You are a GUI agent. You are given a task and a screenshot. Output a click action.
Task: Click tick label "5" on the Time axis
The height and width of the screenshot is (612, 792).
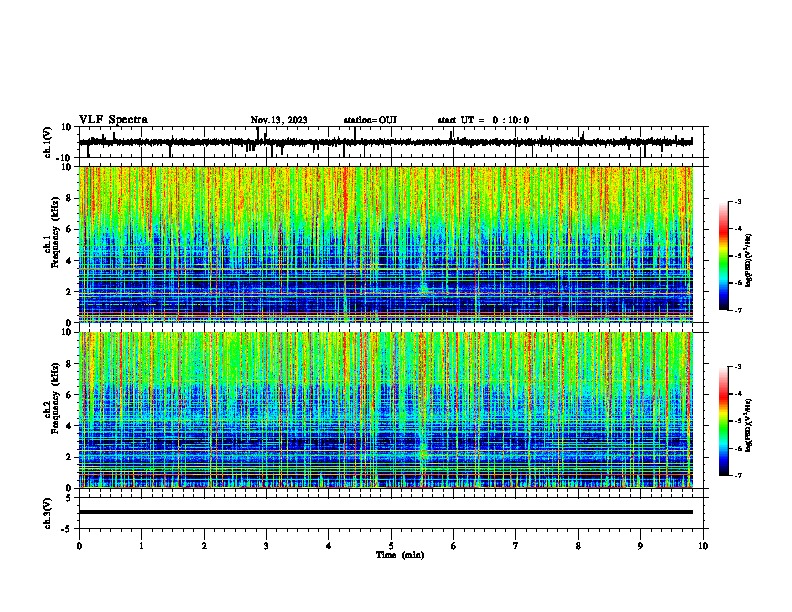coord(391,546)
